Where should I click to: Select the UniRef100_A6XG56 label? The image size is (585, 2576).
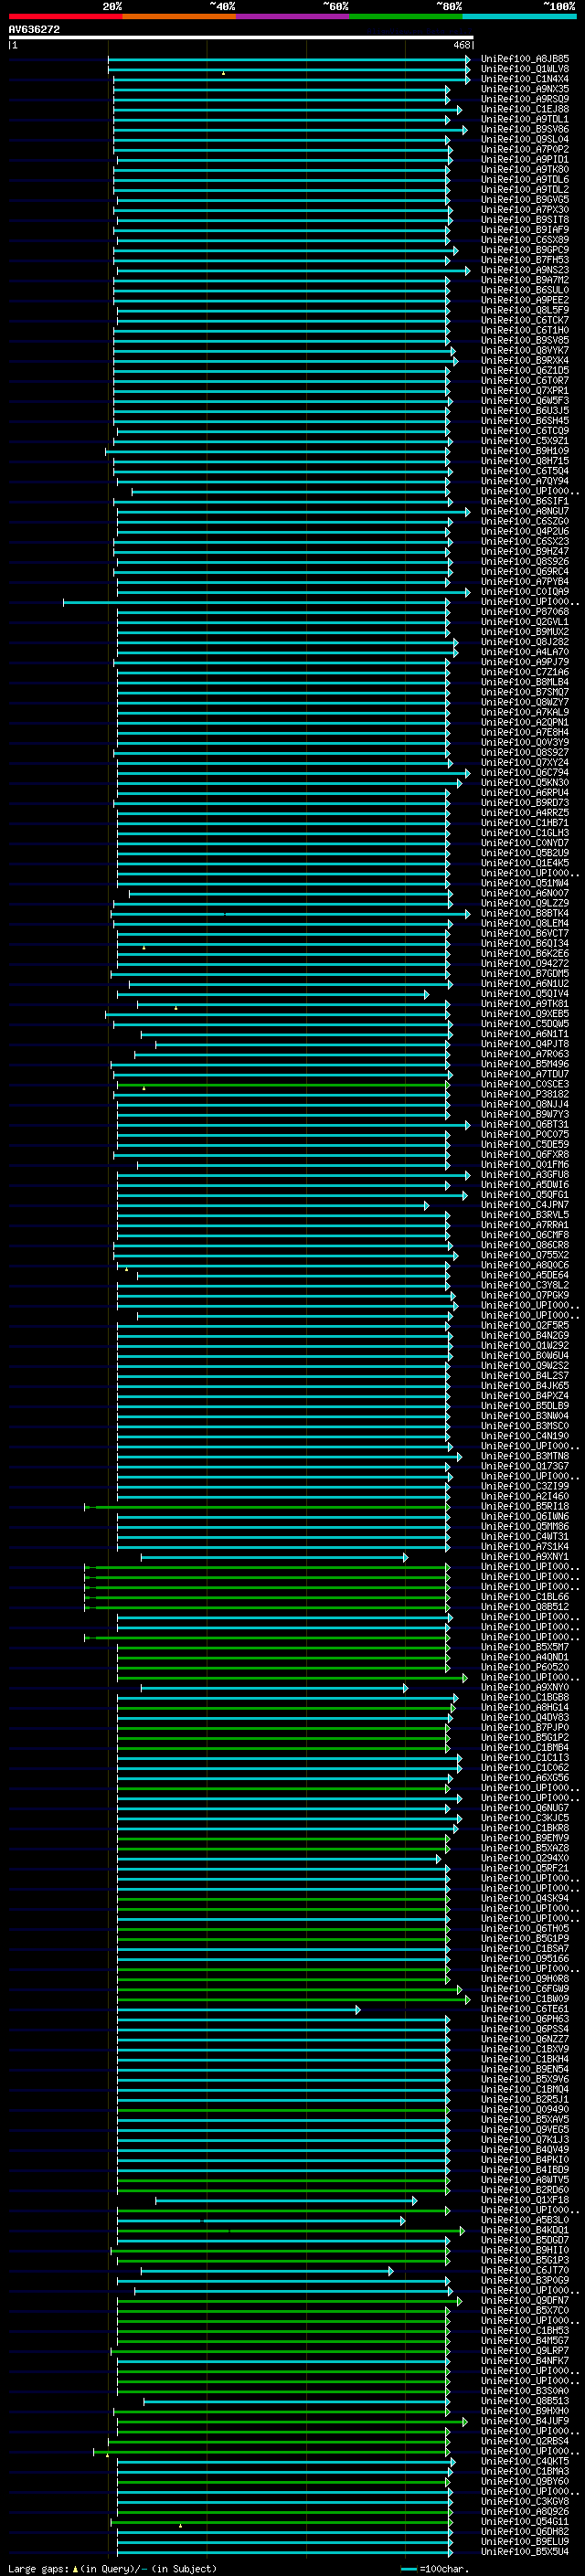(525, 1778)
